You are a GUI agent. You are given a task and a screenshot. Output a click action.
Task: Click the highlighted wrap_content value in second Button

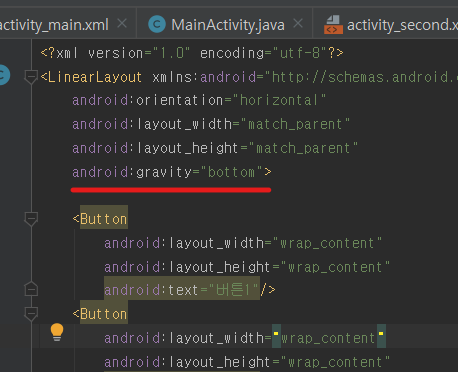coord(329,338)
